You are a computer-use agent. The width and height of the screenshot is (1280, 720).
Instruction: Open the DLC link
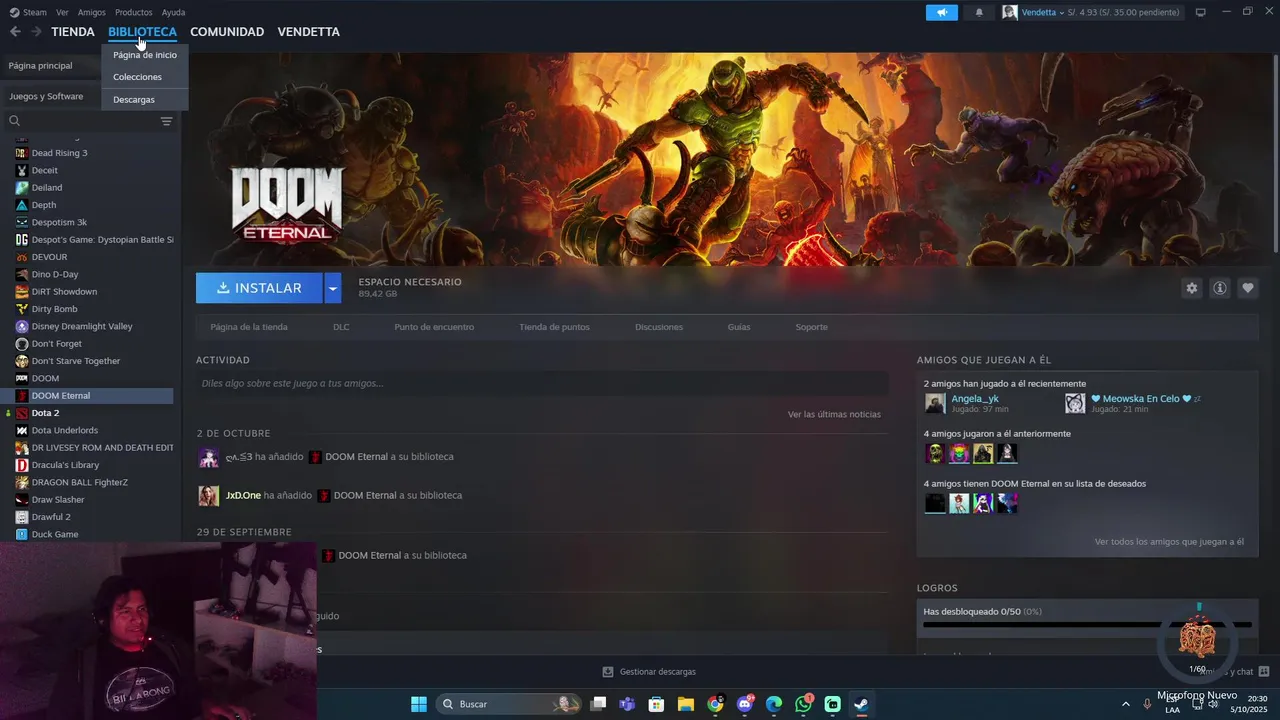point(341,327)
